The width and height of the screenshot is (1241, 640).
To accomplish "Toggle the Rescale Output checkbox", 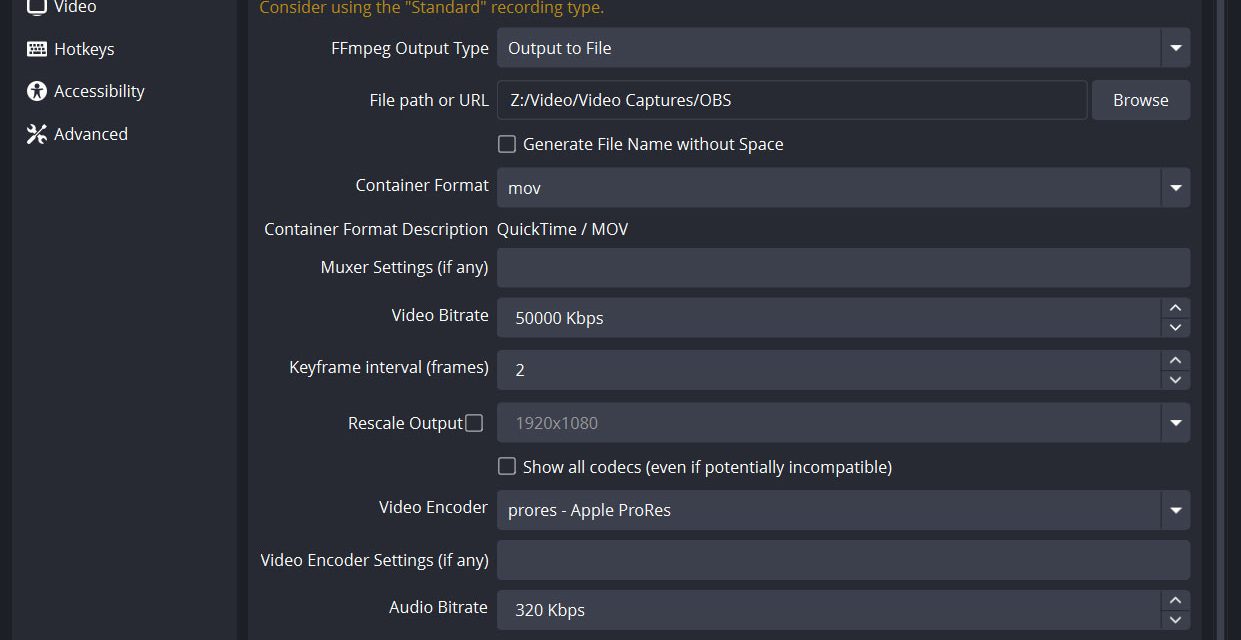I will click(474, 423).
